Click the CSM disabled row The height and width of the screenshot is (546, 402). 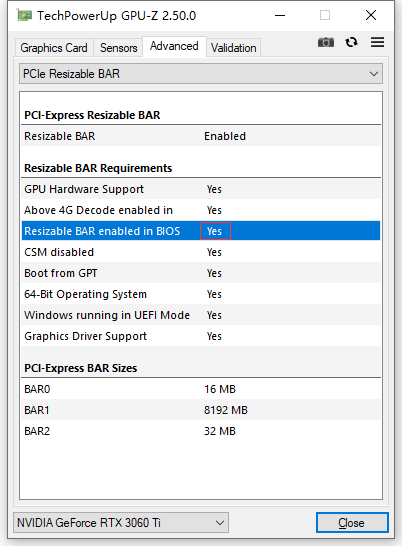[x=201, y=252]
